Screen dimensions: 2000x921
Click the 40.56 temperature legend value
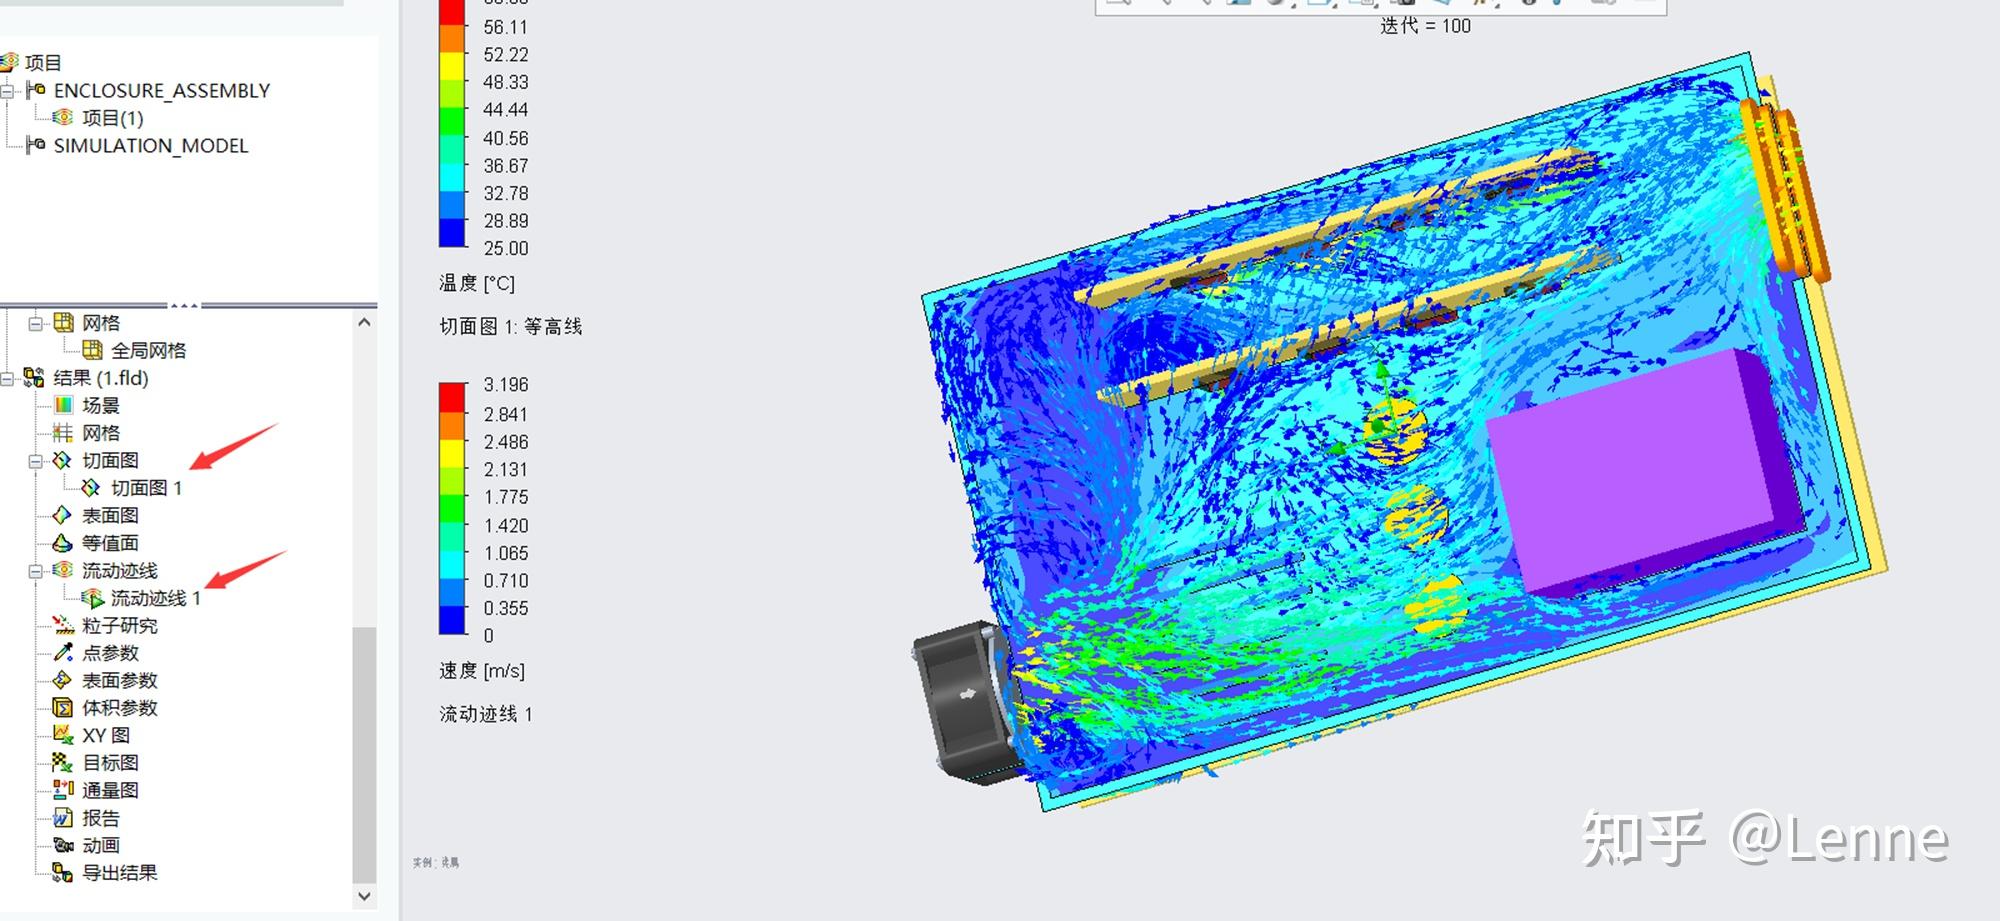pyautogui.click(x=506, y=138)
